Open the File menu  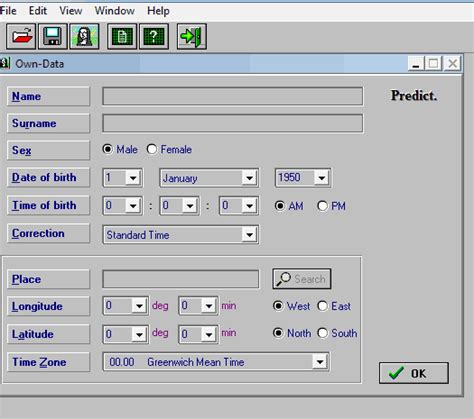pyautogui.click(x=8, y=11)
